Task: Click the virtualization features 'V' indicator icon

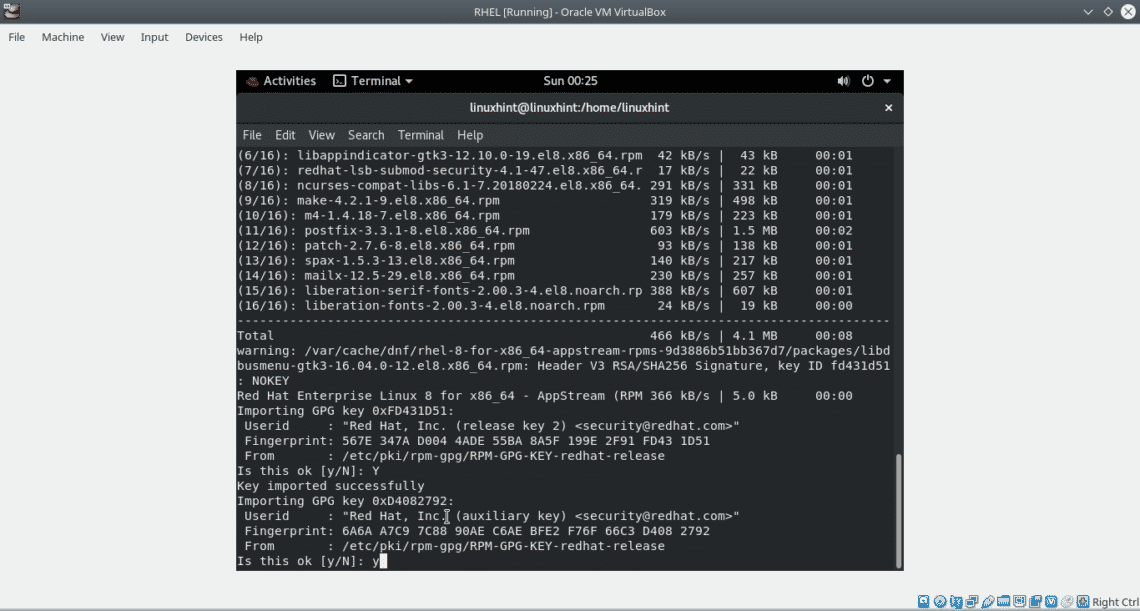Action: tap(1051, 601)
